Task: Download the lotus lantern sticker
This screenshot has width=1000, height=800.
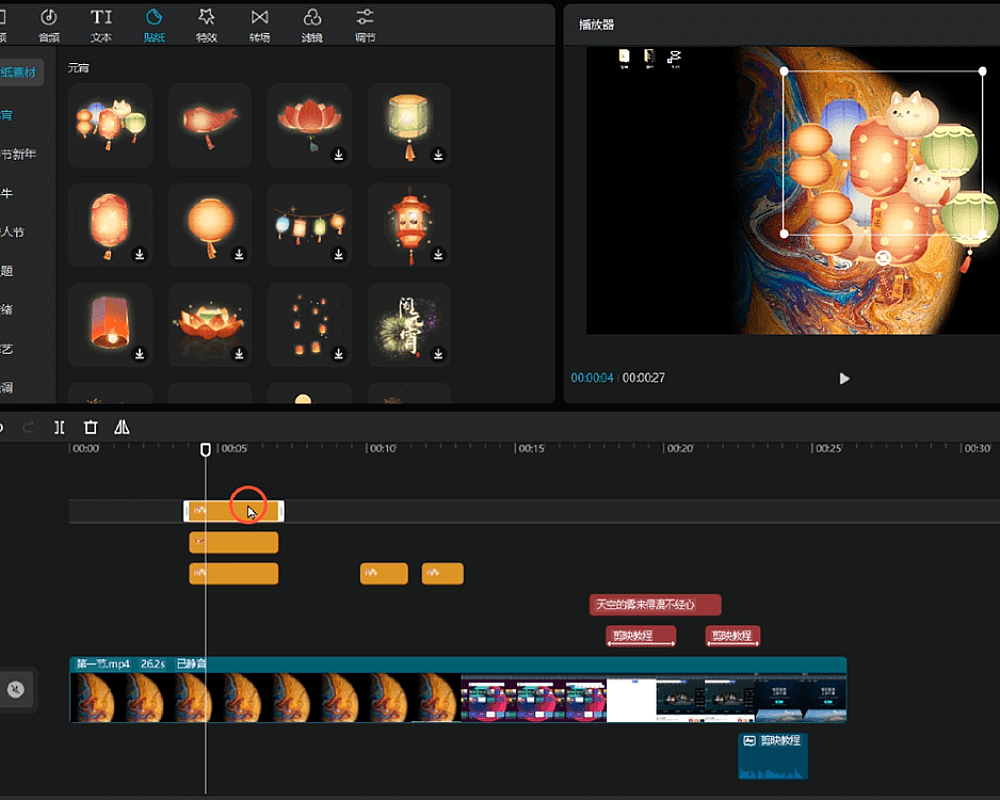Action: coord(339,155)
